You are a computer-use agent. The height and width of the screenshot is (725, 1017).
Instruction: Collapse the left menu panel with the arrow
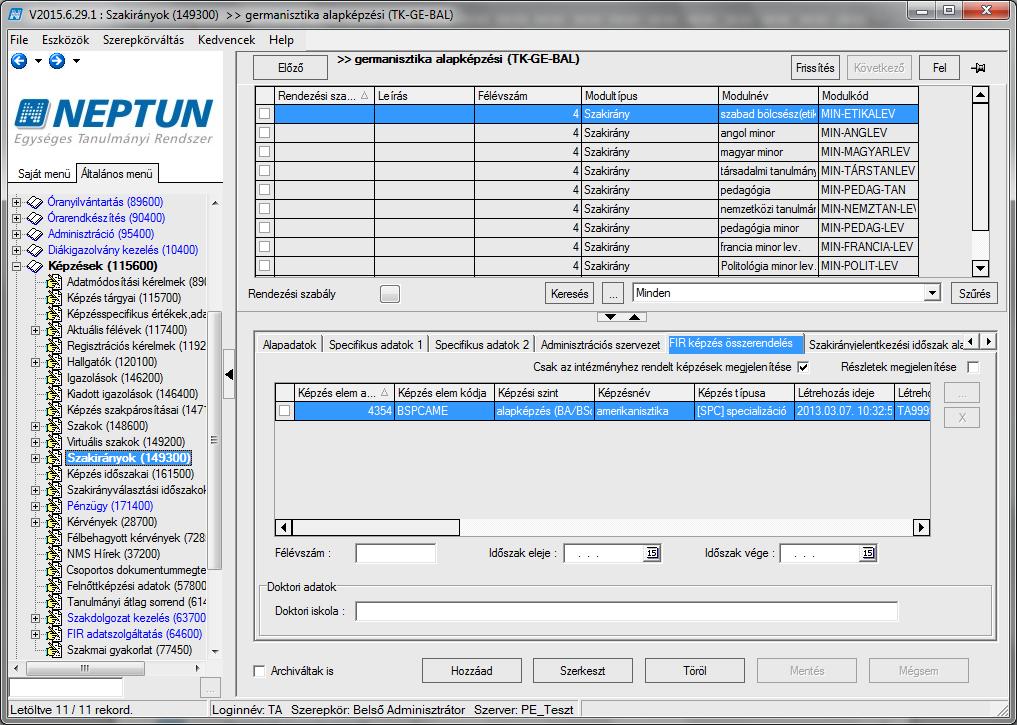point(229,374)
